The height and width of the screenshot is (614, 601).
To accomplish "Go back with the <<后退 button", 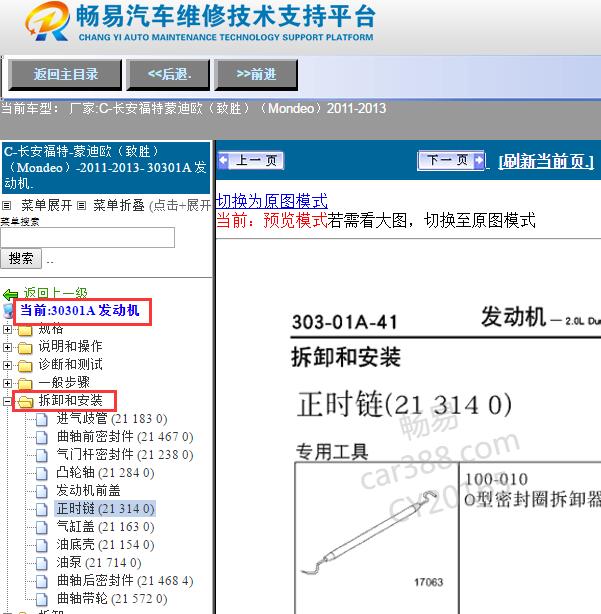I will (x=168, y=74).
